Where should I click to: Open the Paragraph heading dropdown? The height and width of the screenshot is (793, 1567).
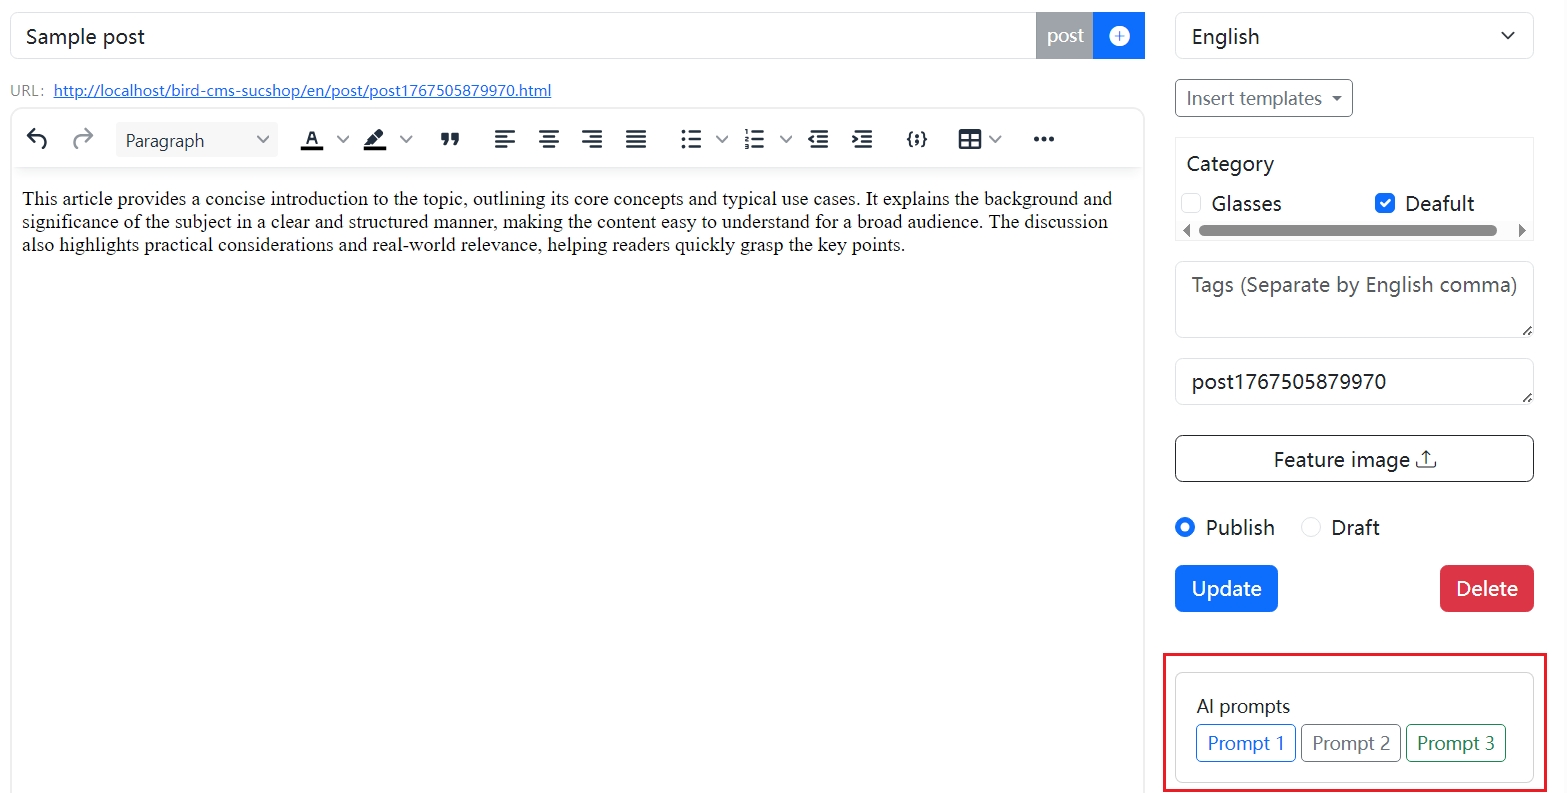coord(197,140)
